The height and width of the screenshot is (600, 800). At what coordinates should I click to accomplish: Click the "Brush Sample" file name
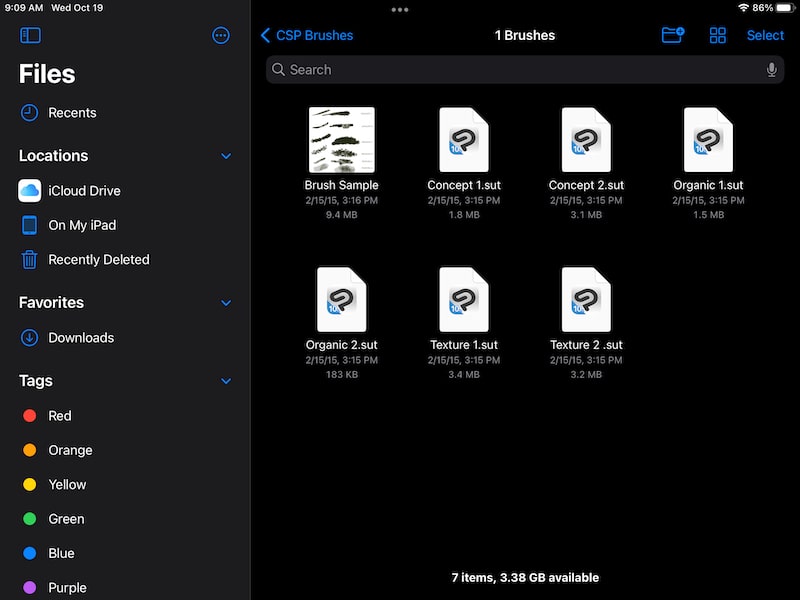point(341,185)
